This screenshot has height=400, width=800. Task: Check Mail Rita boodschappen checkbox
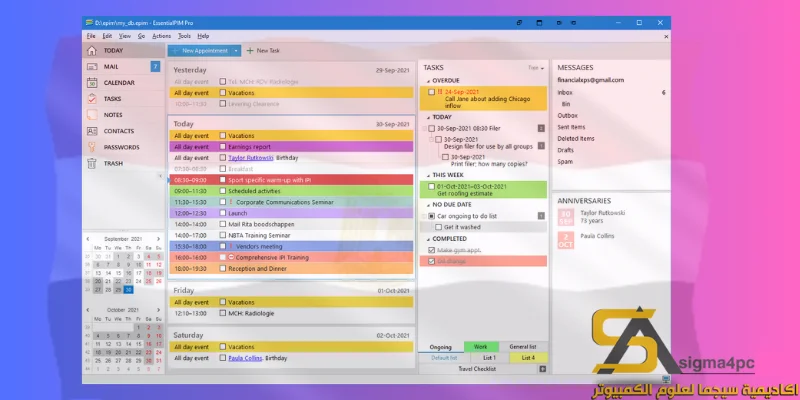click(x=222, y=224)
